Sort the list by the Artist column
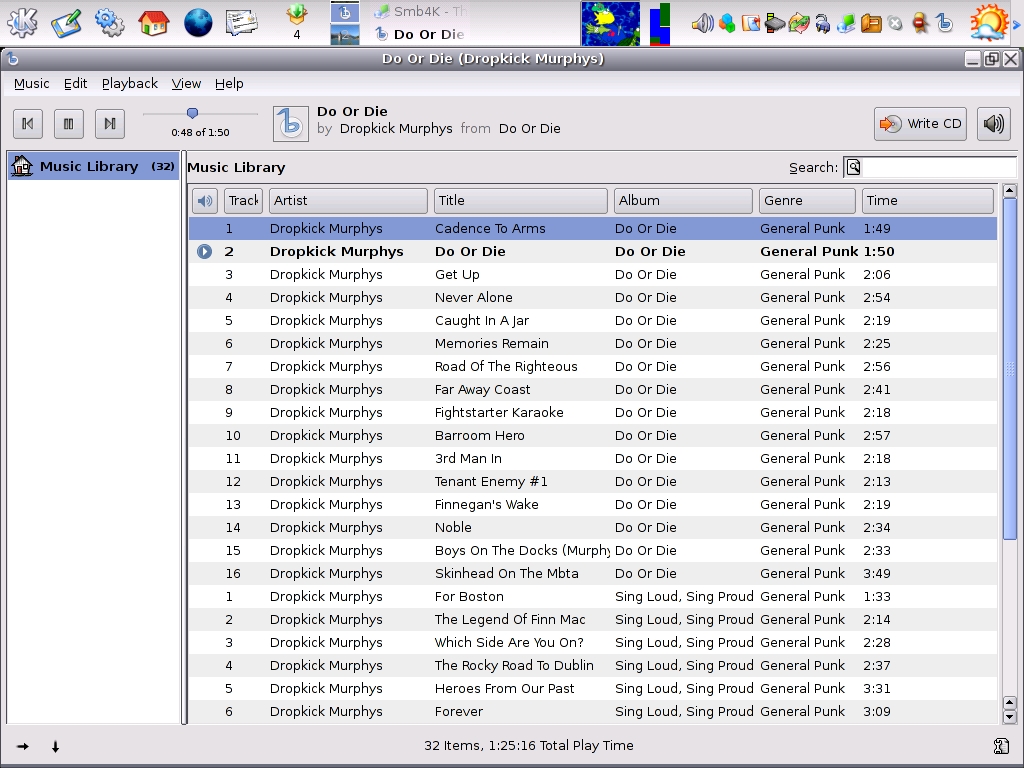This screenshot has width=1024, height=768. coord(348,201)
